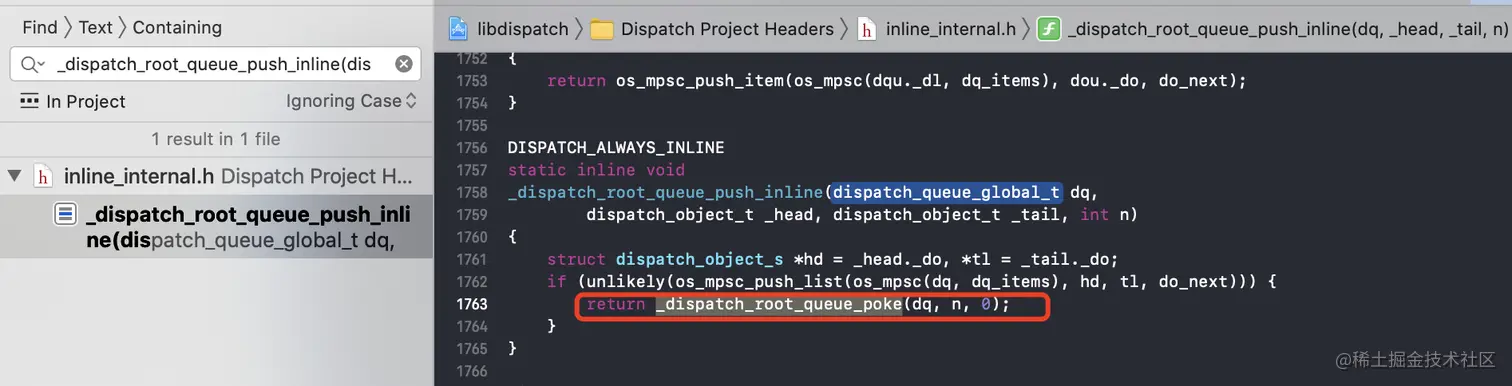Click the libdispatch project icon in breadcrumb
The height and width of the screenshot is (386, 1512).
pos(458,29)
